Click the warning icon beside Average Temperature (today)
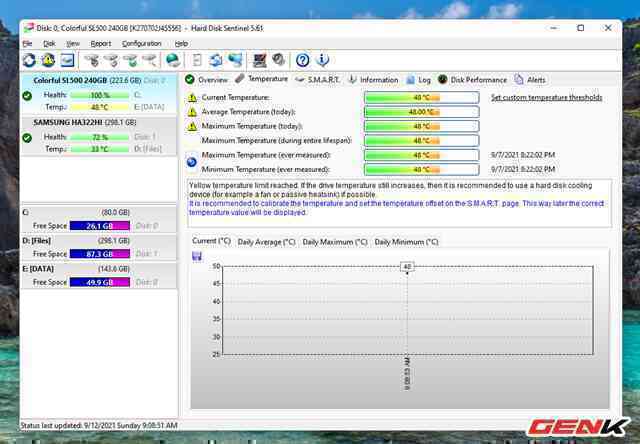 tap(192, 112)
